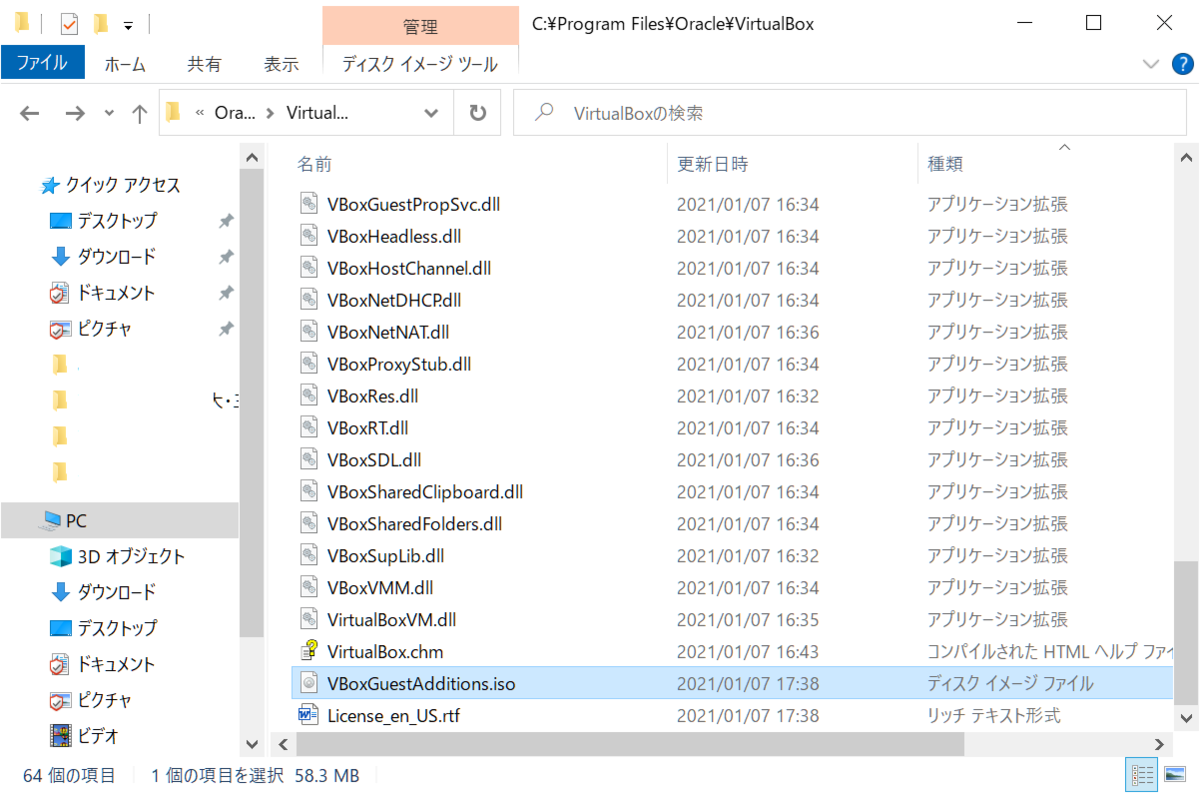1200x793 pixels.
Task: Open the 共有 ribbon tab
Action: coord(204,64)
